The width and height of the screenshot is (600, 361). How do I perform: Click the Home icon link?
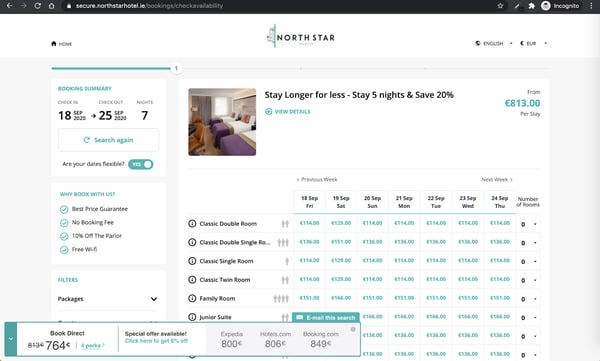pos(54,44)
